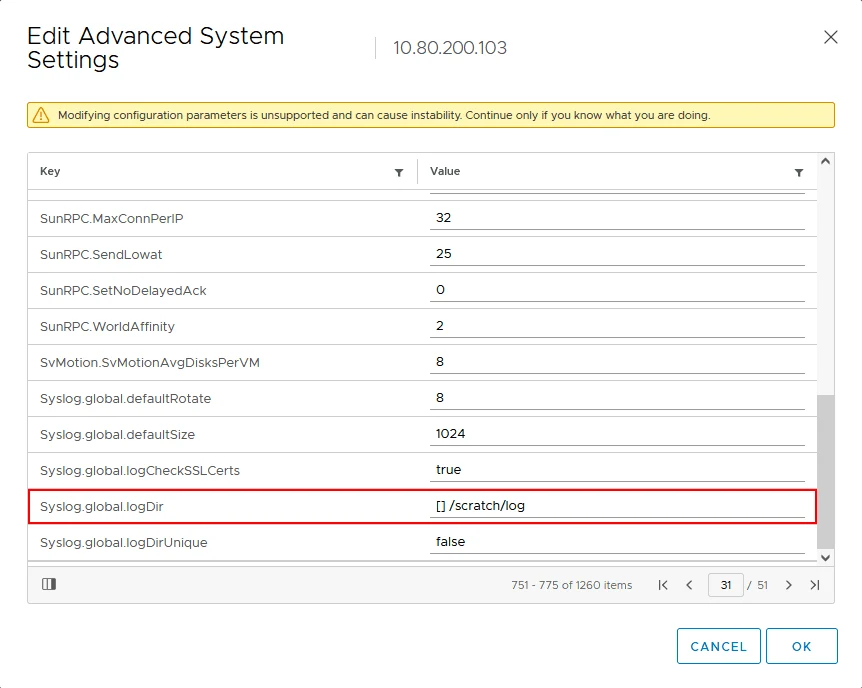Select the SunRPC.WorldAffinity key text

[107, 327]
